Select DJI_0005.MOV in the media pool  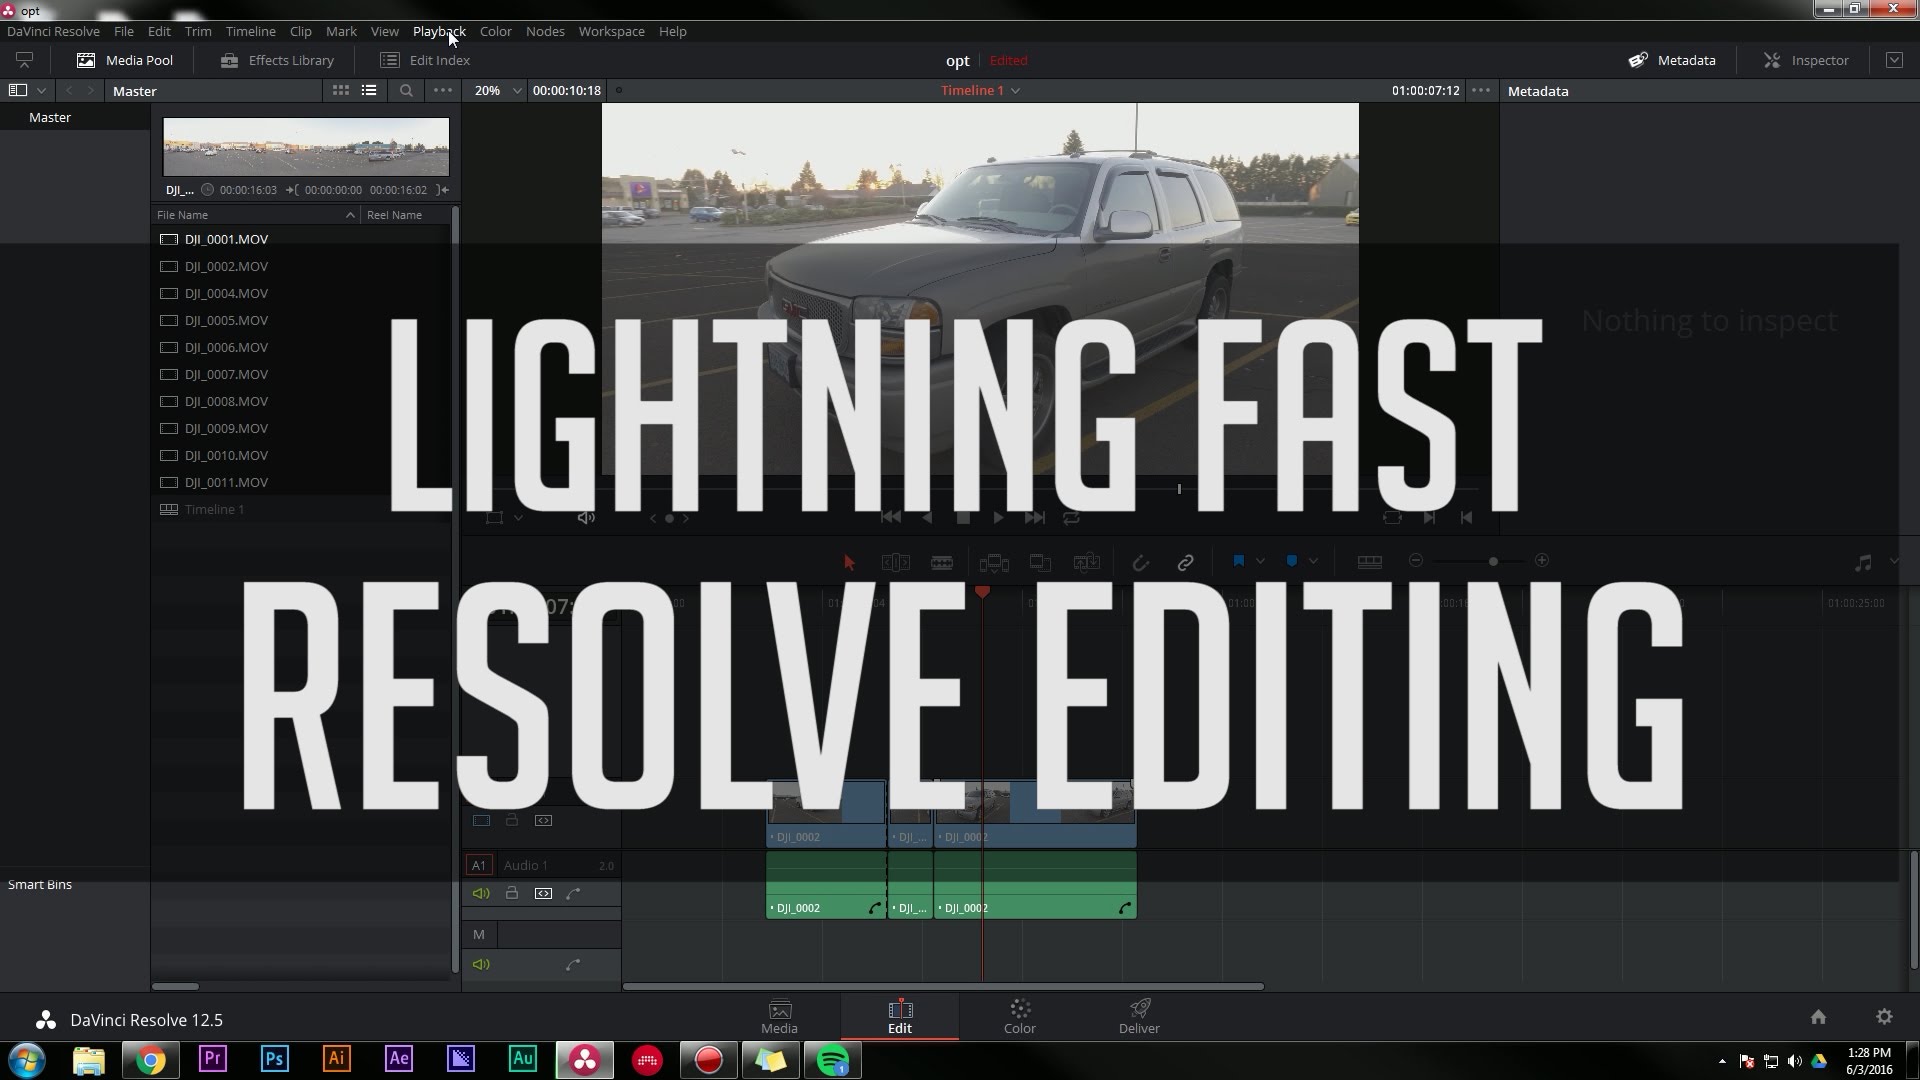pos(226,320)
